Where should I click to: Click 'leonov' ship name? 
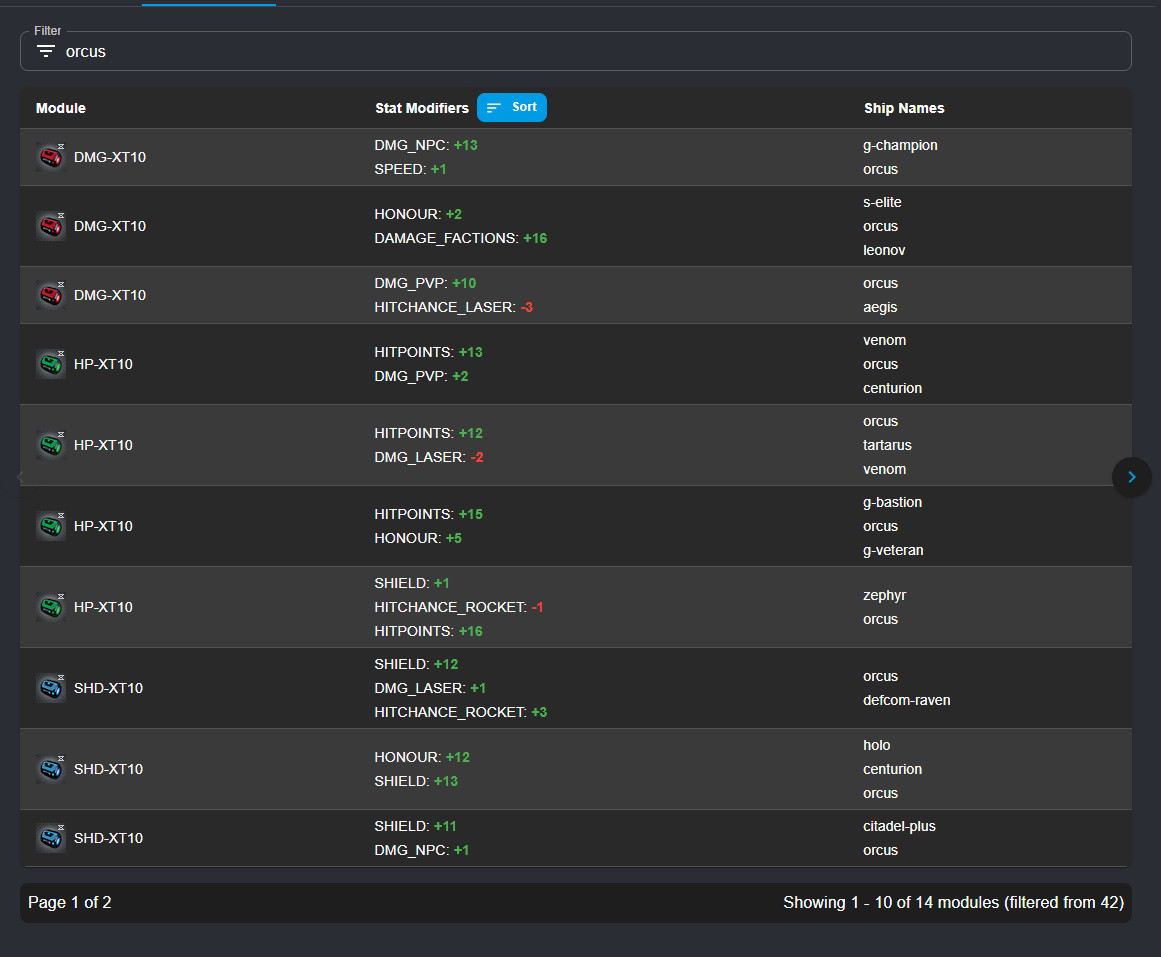pyautogui.click(x=884, y=250)
